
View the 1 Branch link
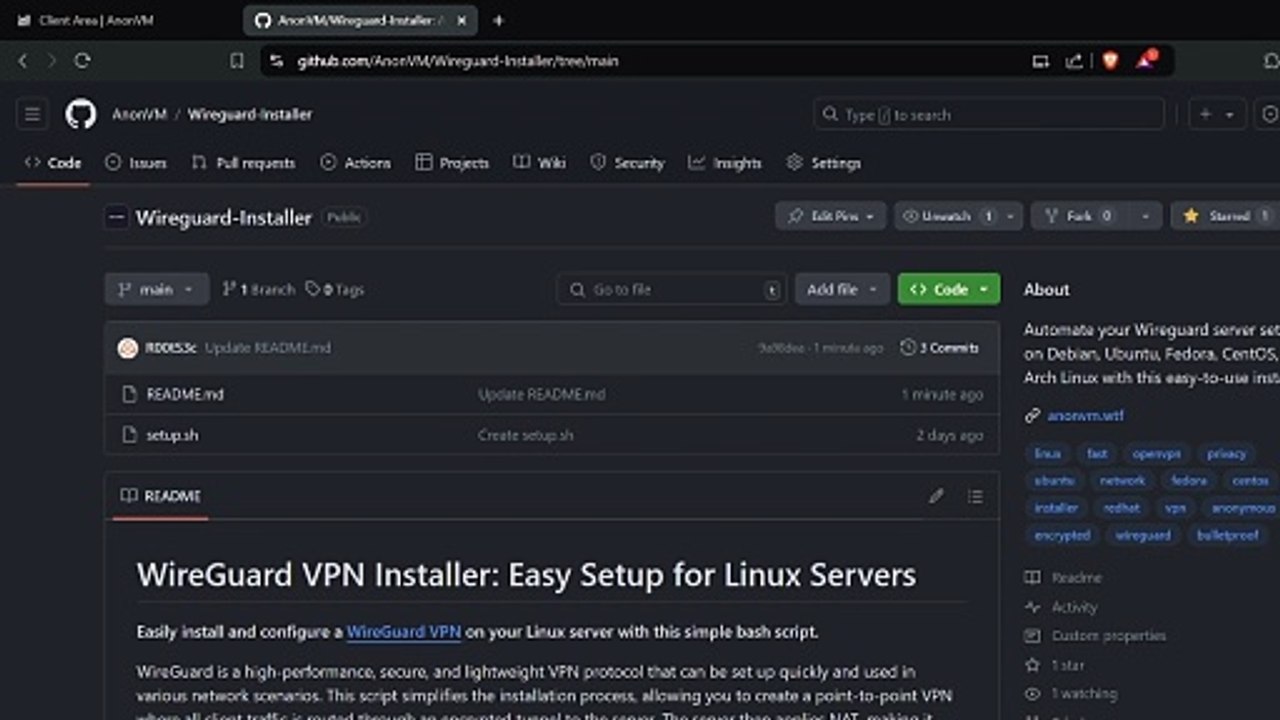coord(258,289)
